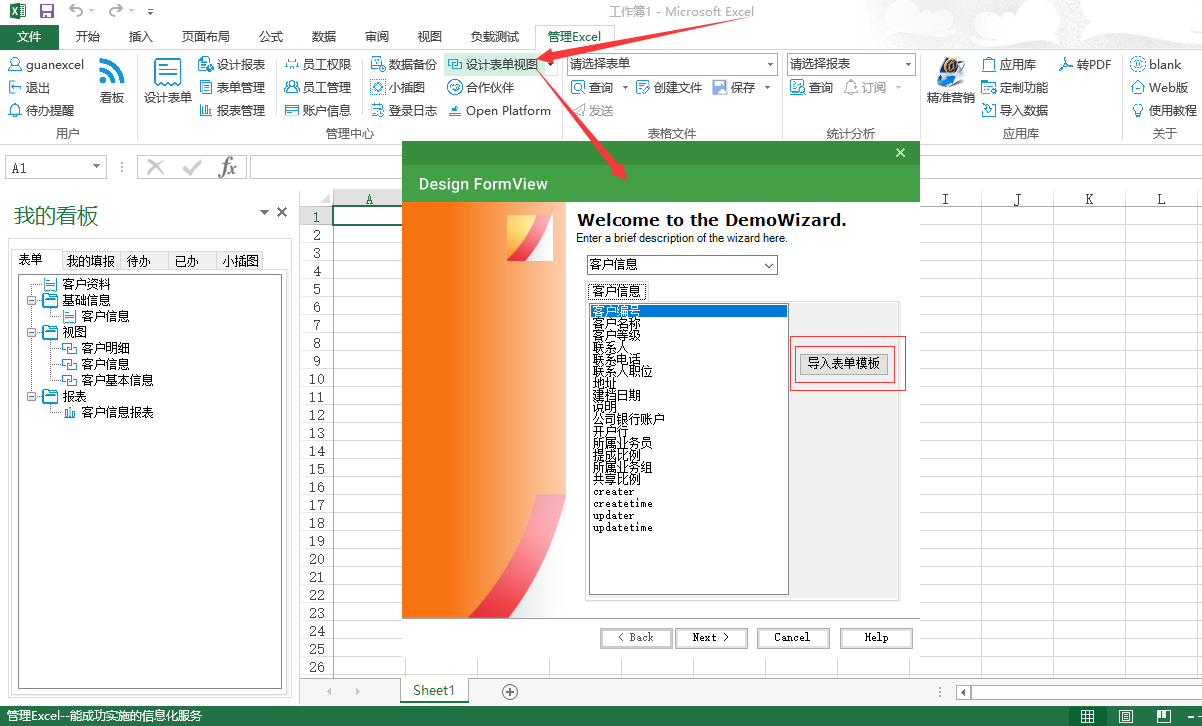Select 公司银行账户 in field list

tap(689, 419)
